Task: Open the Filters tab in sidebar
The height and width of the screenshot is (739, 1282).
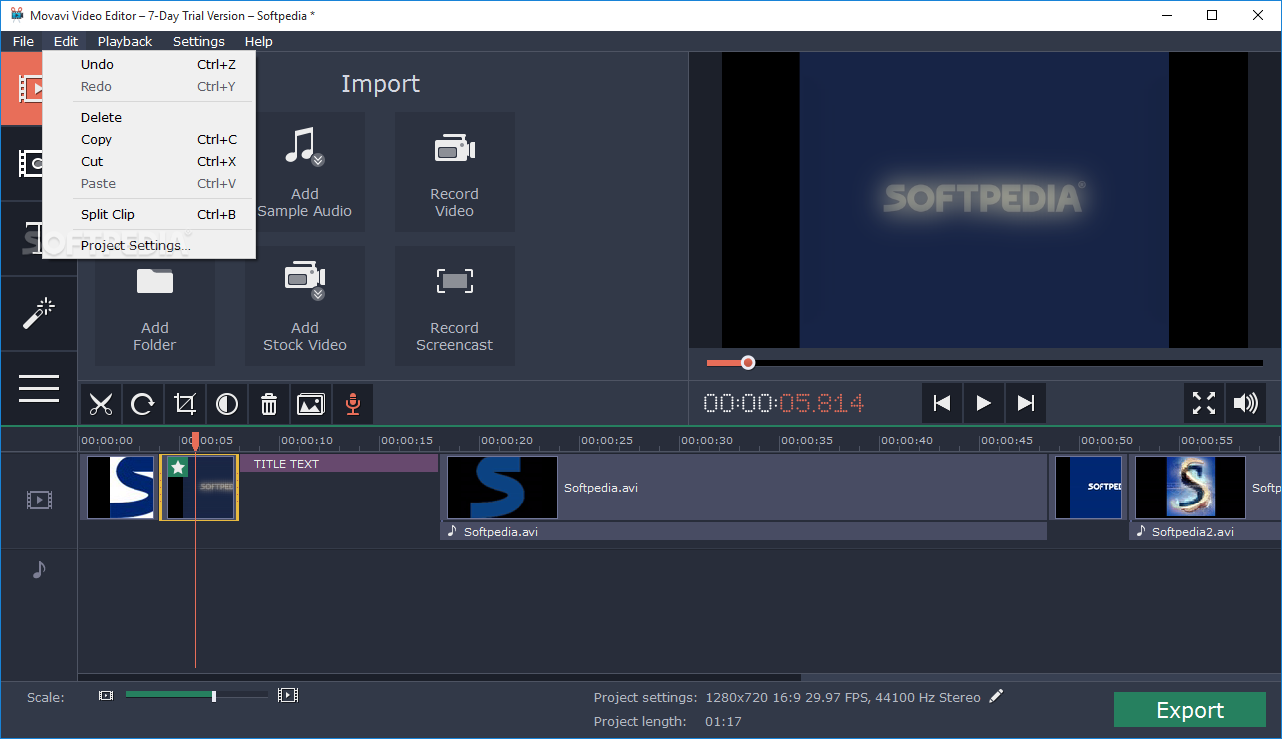Action: [21, 163]
